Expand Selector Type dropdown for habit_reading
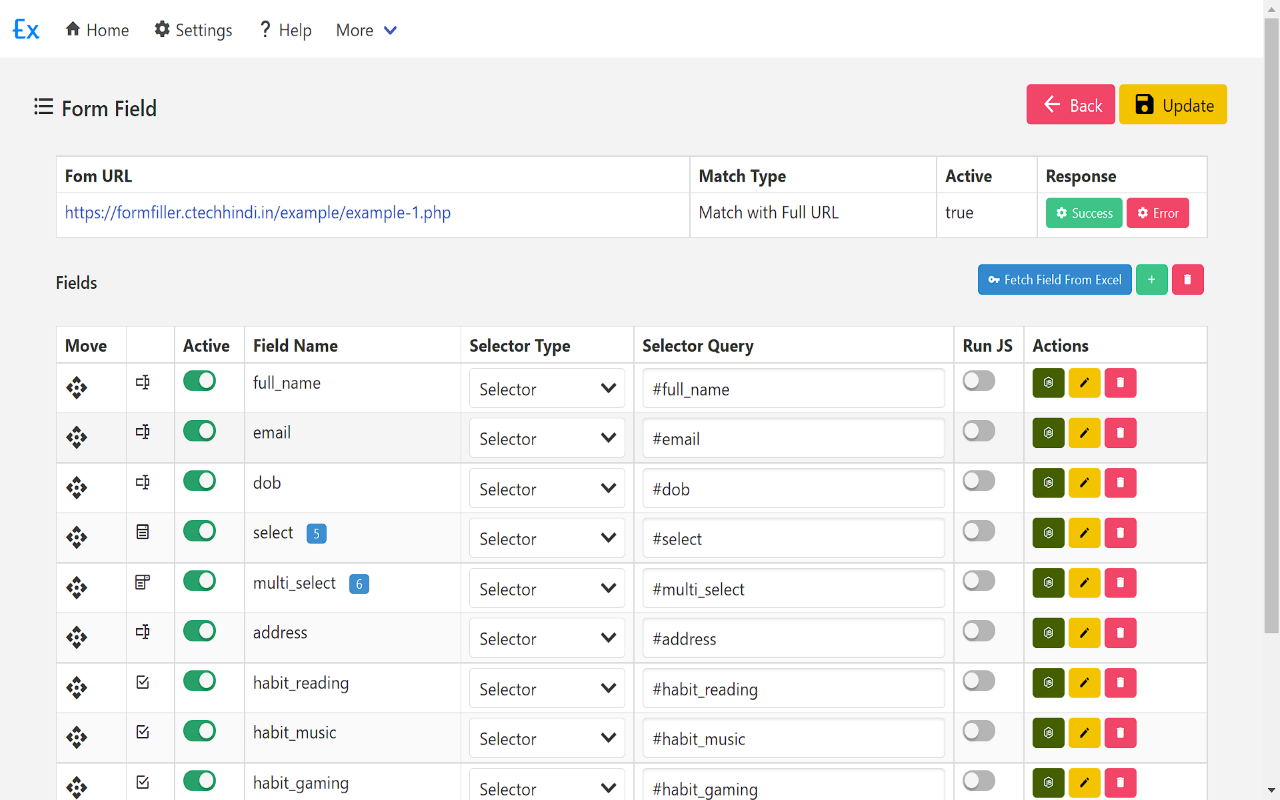The height and width of the screenshot is (800, 1280). (546, 689)
